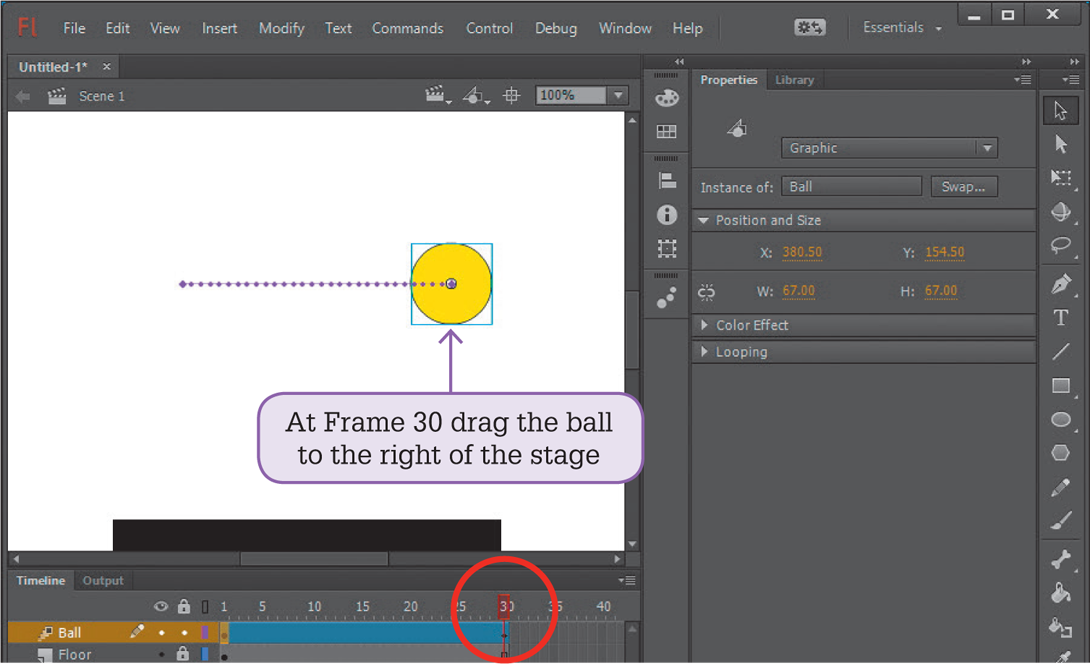1090x664 pixels.
Task: Open the Window menu
Action: click(x=625, y=28)
